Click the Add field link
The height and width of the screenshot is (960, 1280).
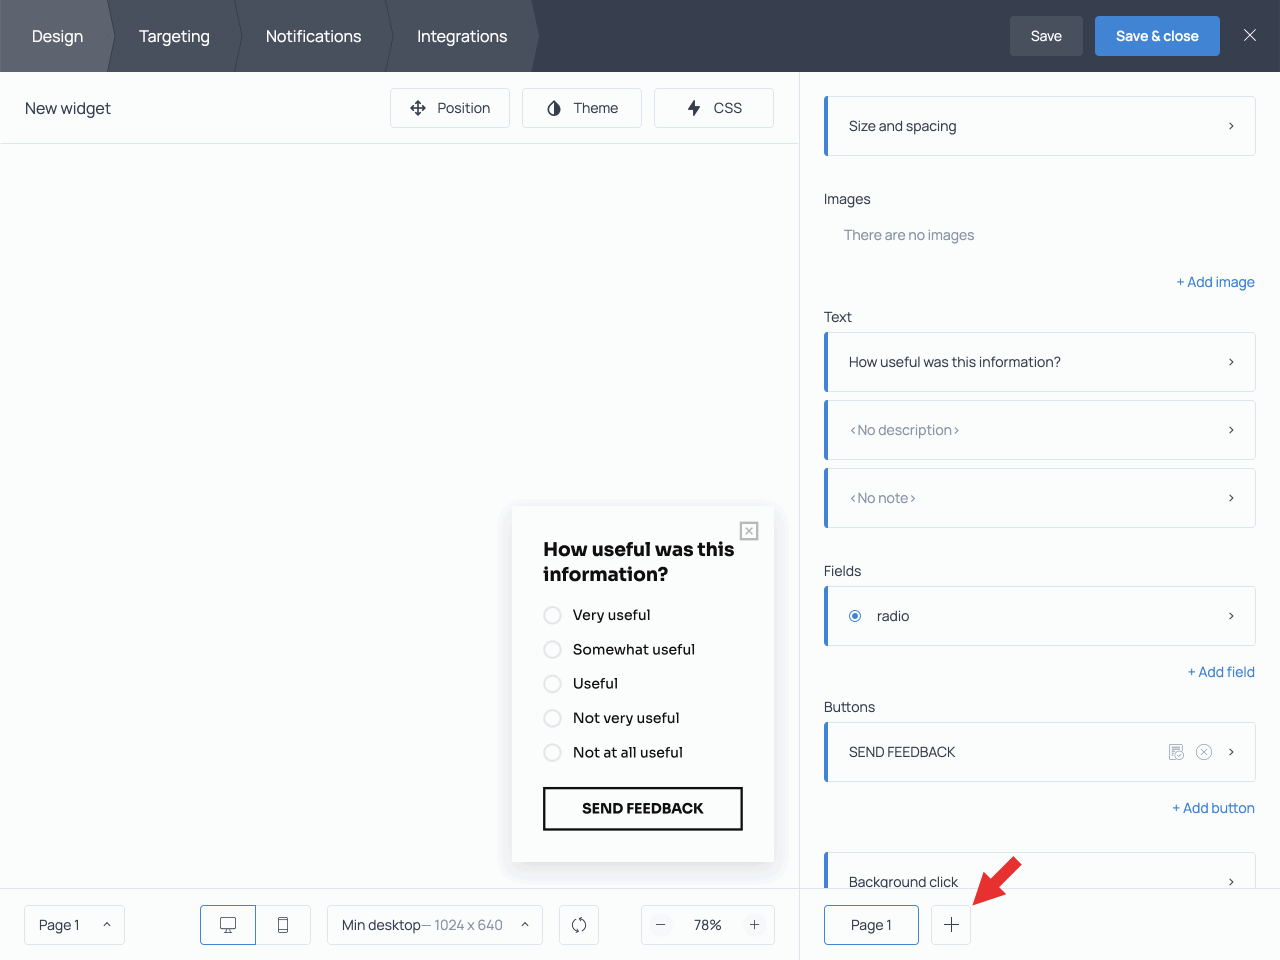coord(1221,672)
